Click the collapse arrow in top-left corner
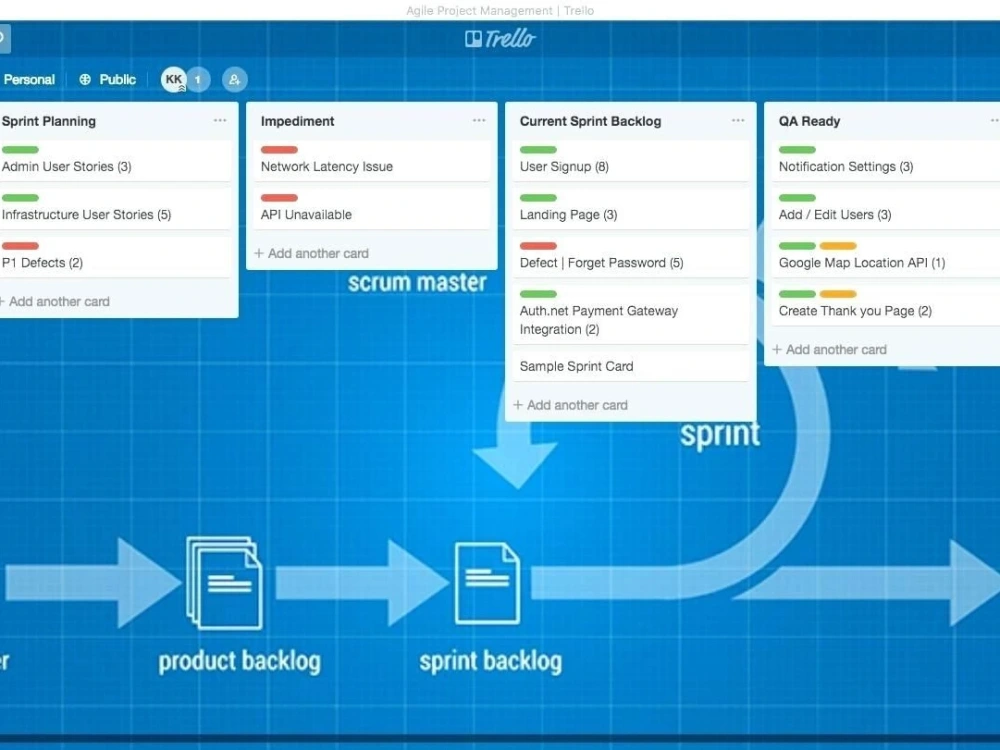Image resolution: width=1000 pixels, height=750 pixels. pos(3,38)
